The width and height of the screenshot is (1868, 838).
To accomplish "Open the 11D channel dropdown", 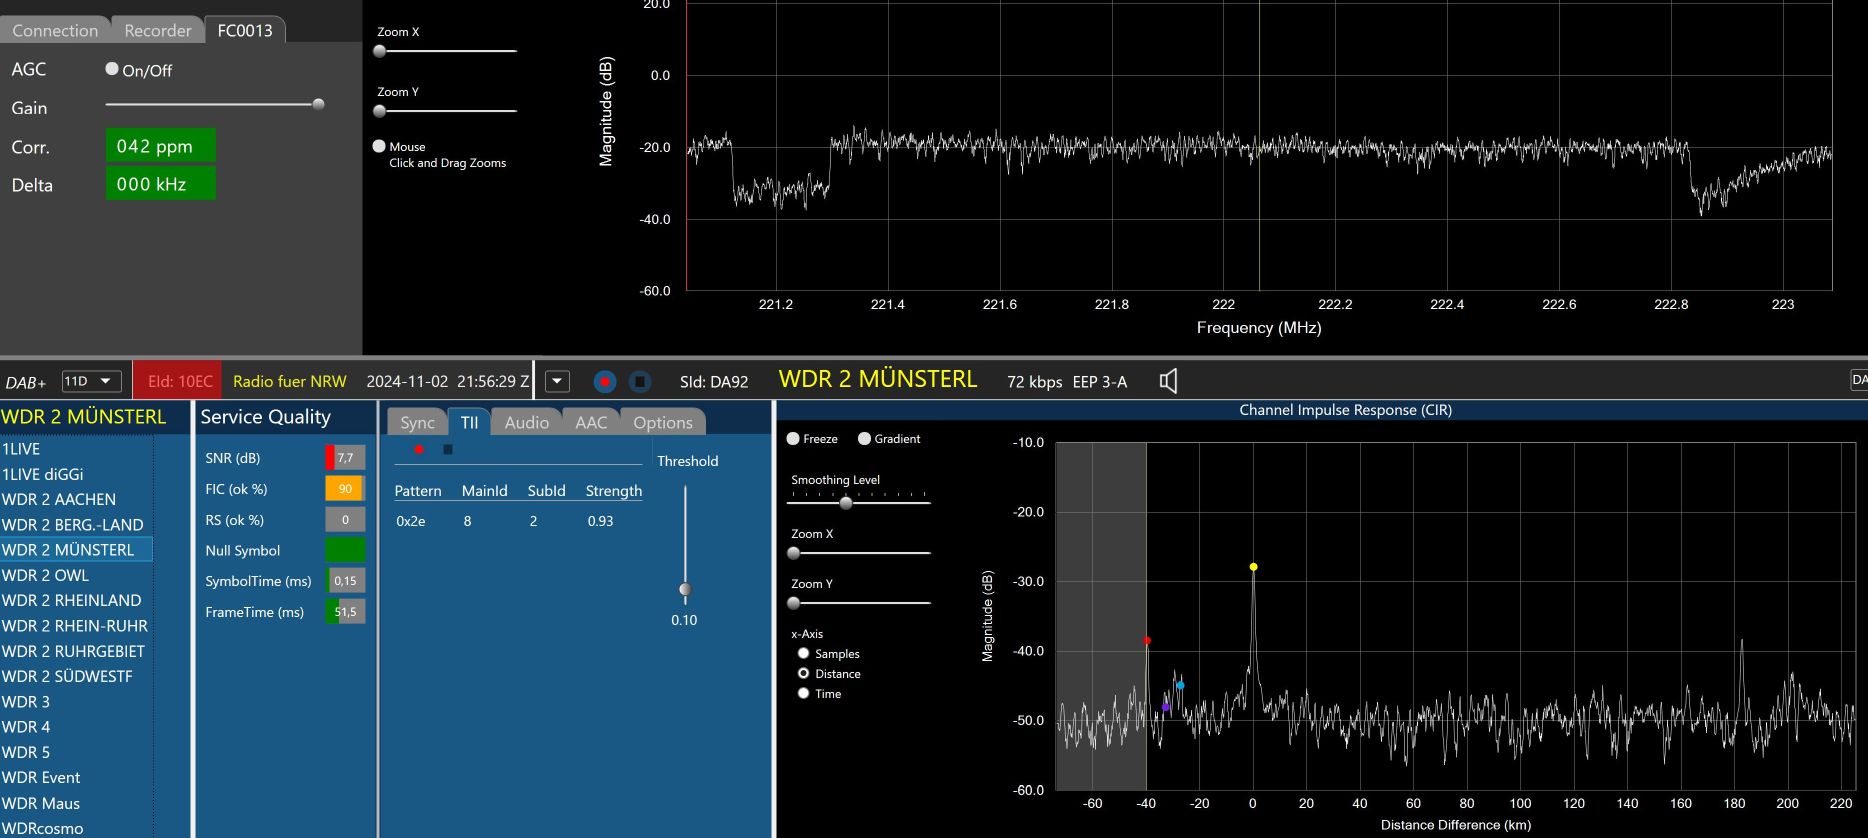I will [x=91, y=381].
